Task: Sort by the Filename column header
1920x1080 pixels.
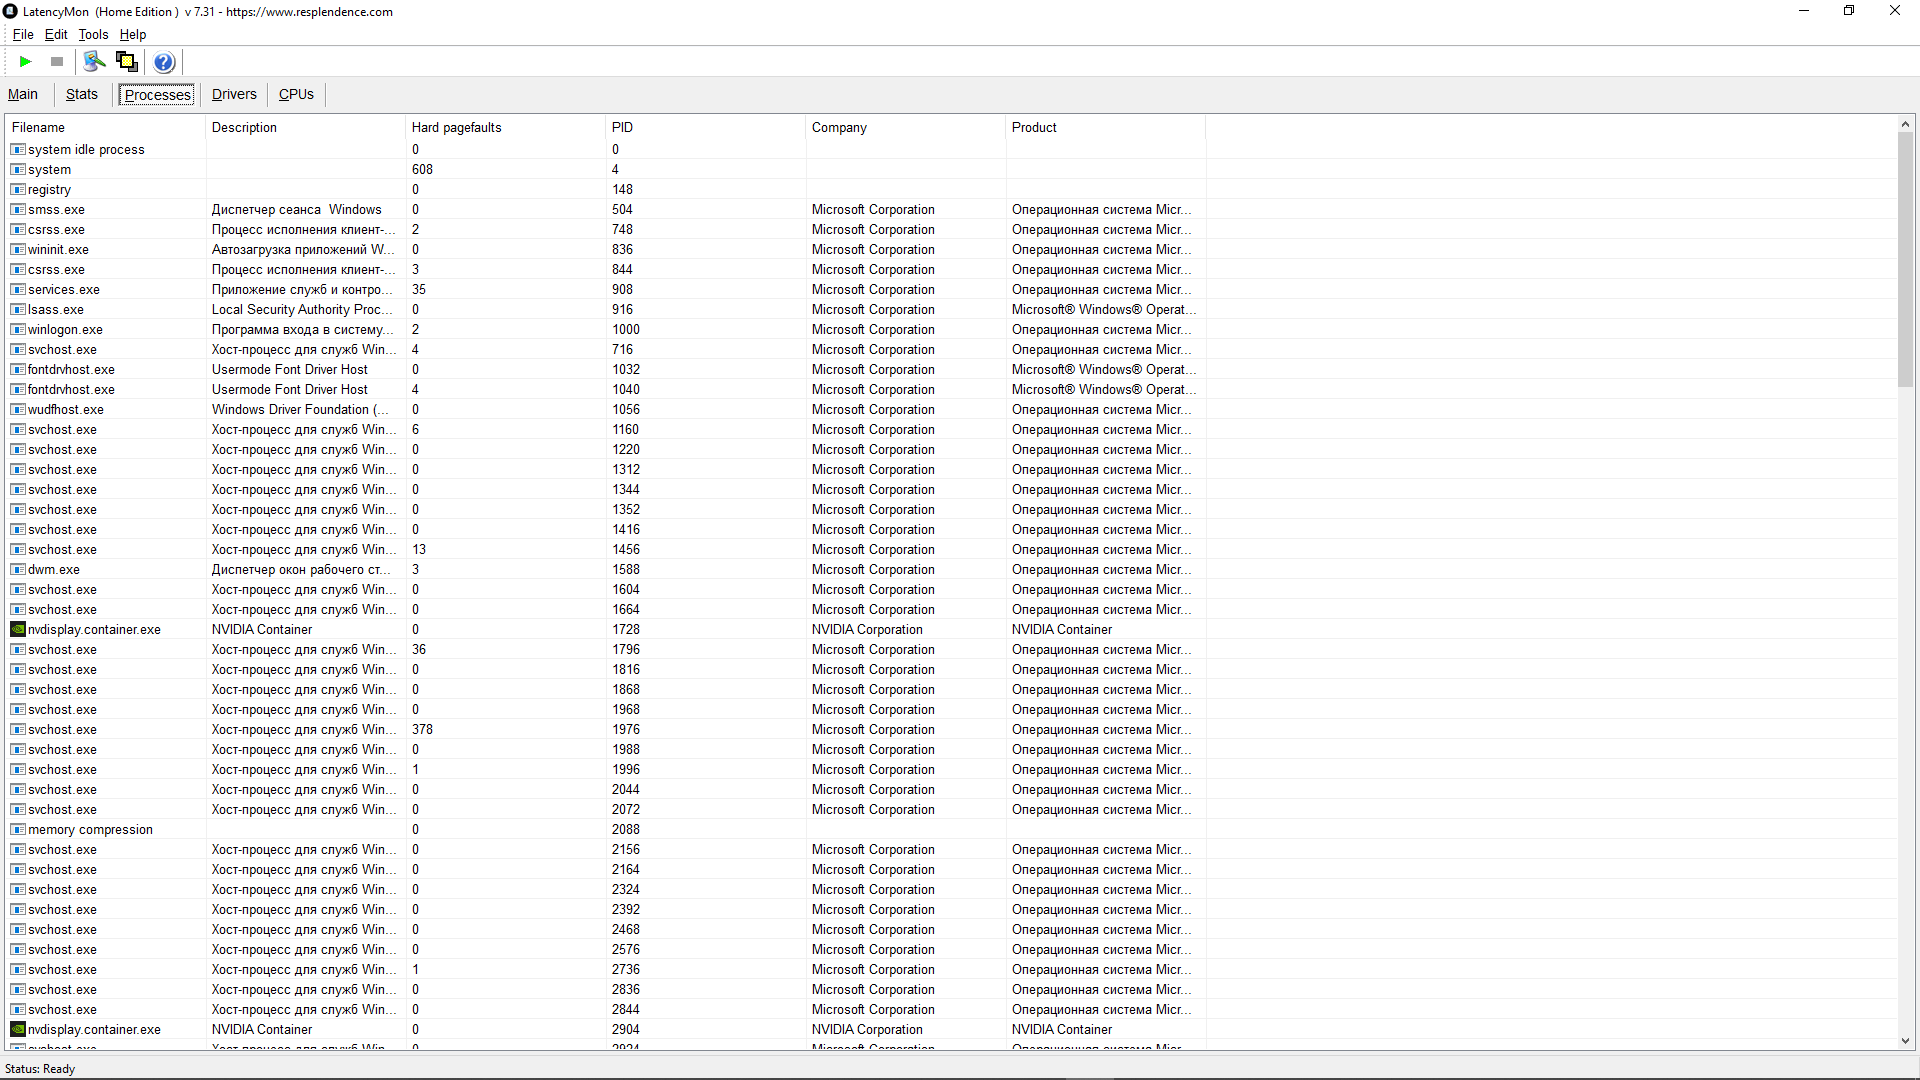Action: click(106, 127)
